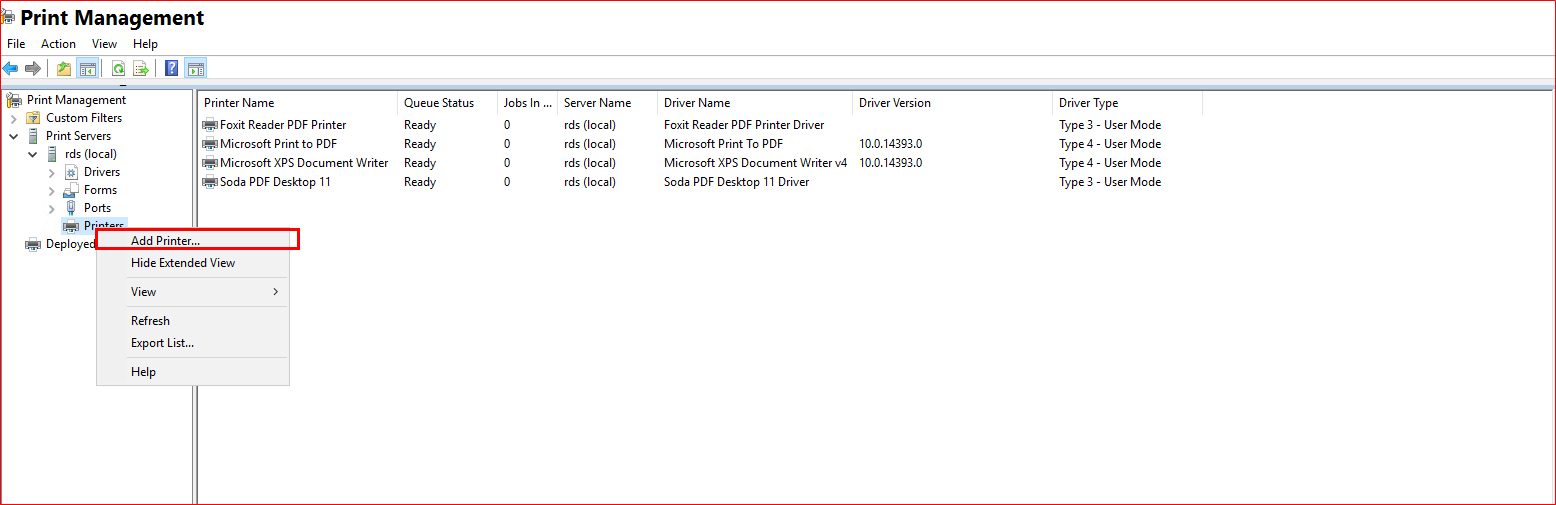The width and height of the screenshot is (1556, 505).
Task: Choose Add Printer... from the context menu
Action: click(193, 241)
